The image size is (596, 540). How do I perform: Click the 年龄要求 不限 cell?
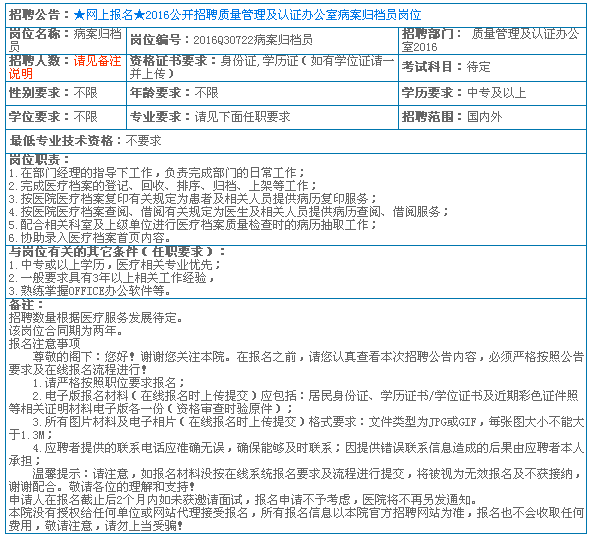[262, 93]
